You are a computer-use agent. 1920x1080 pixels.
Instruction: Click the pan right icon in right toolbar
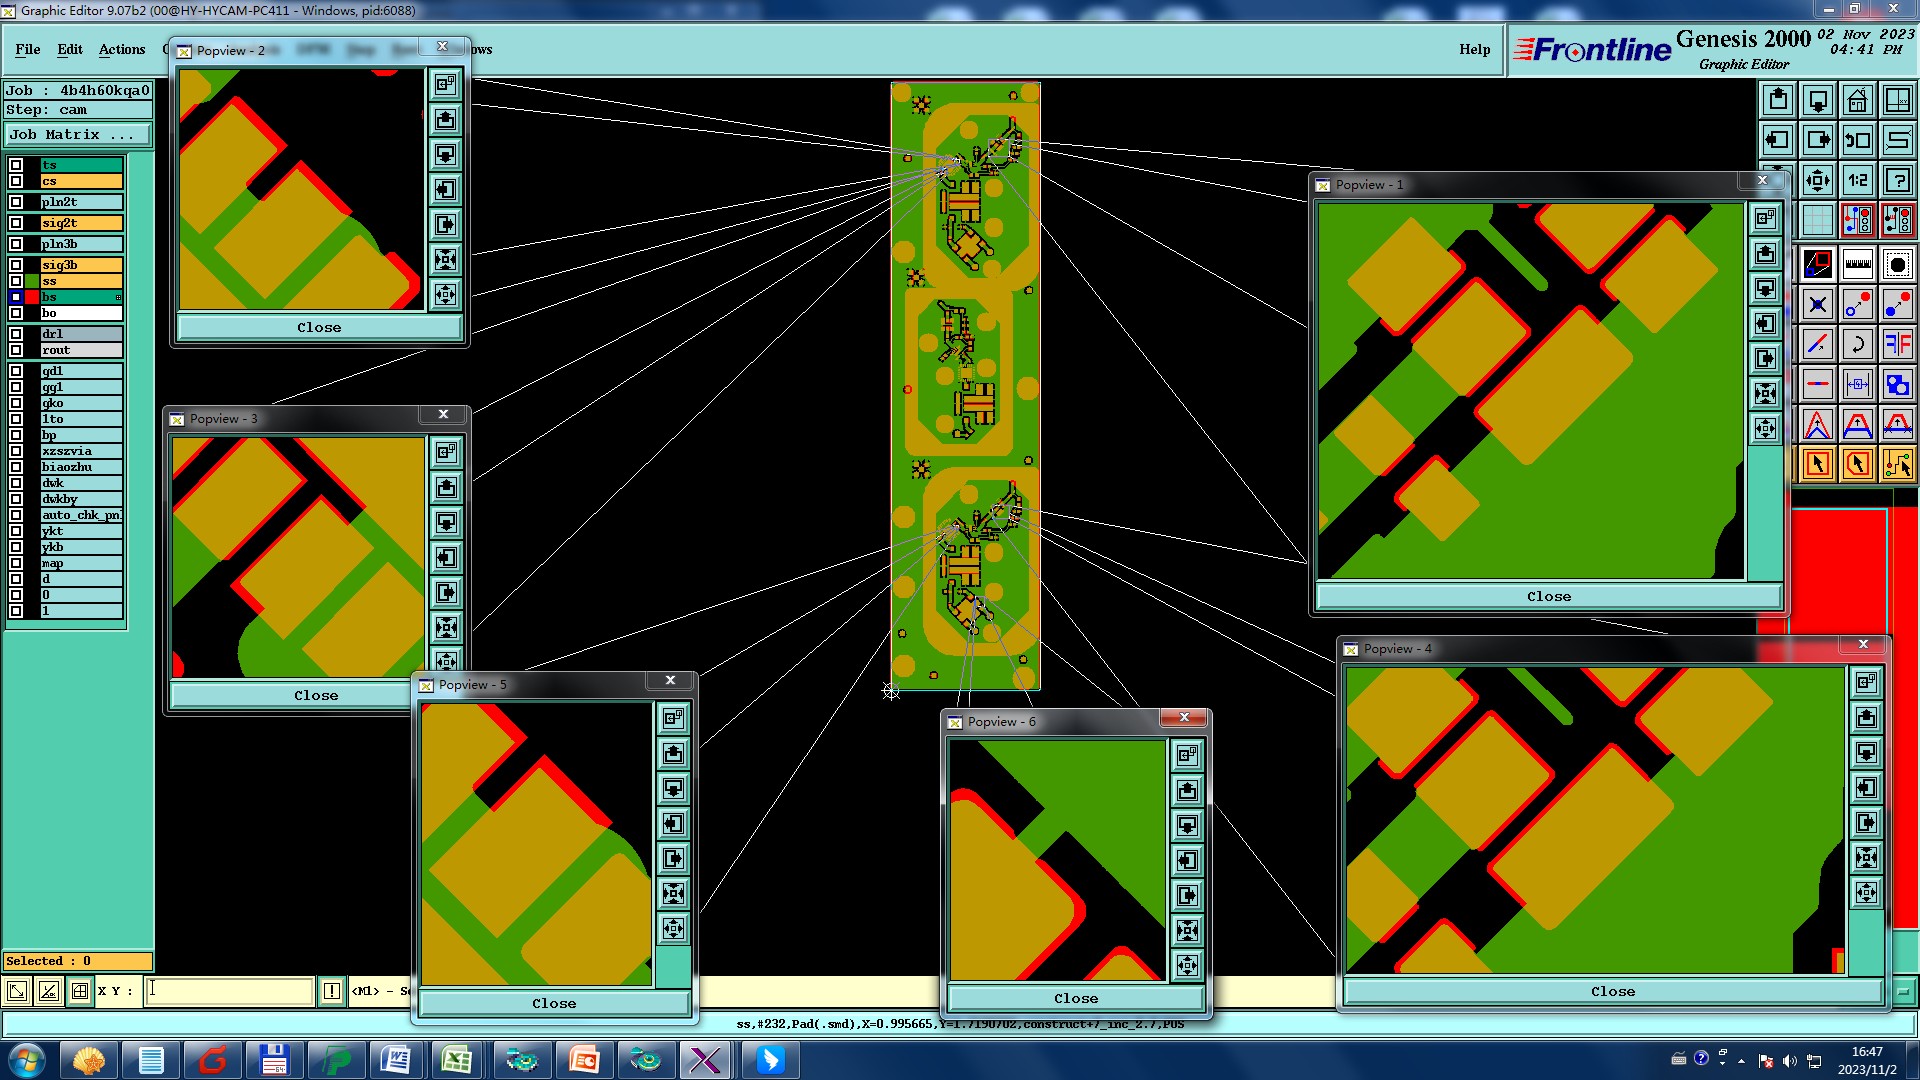click(1818, 140)
